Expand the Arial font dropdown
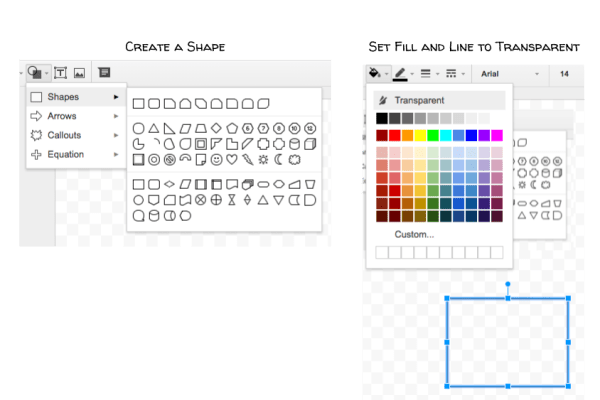The image size is (600, 400). click(x=510, y=73)
